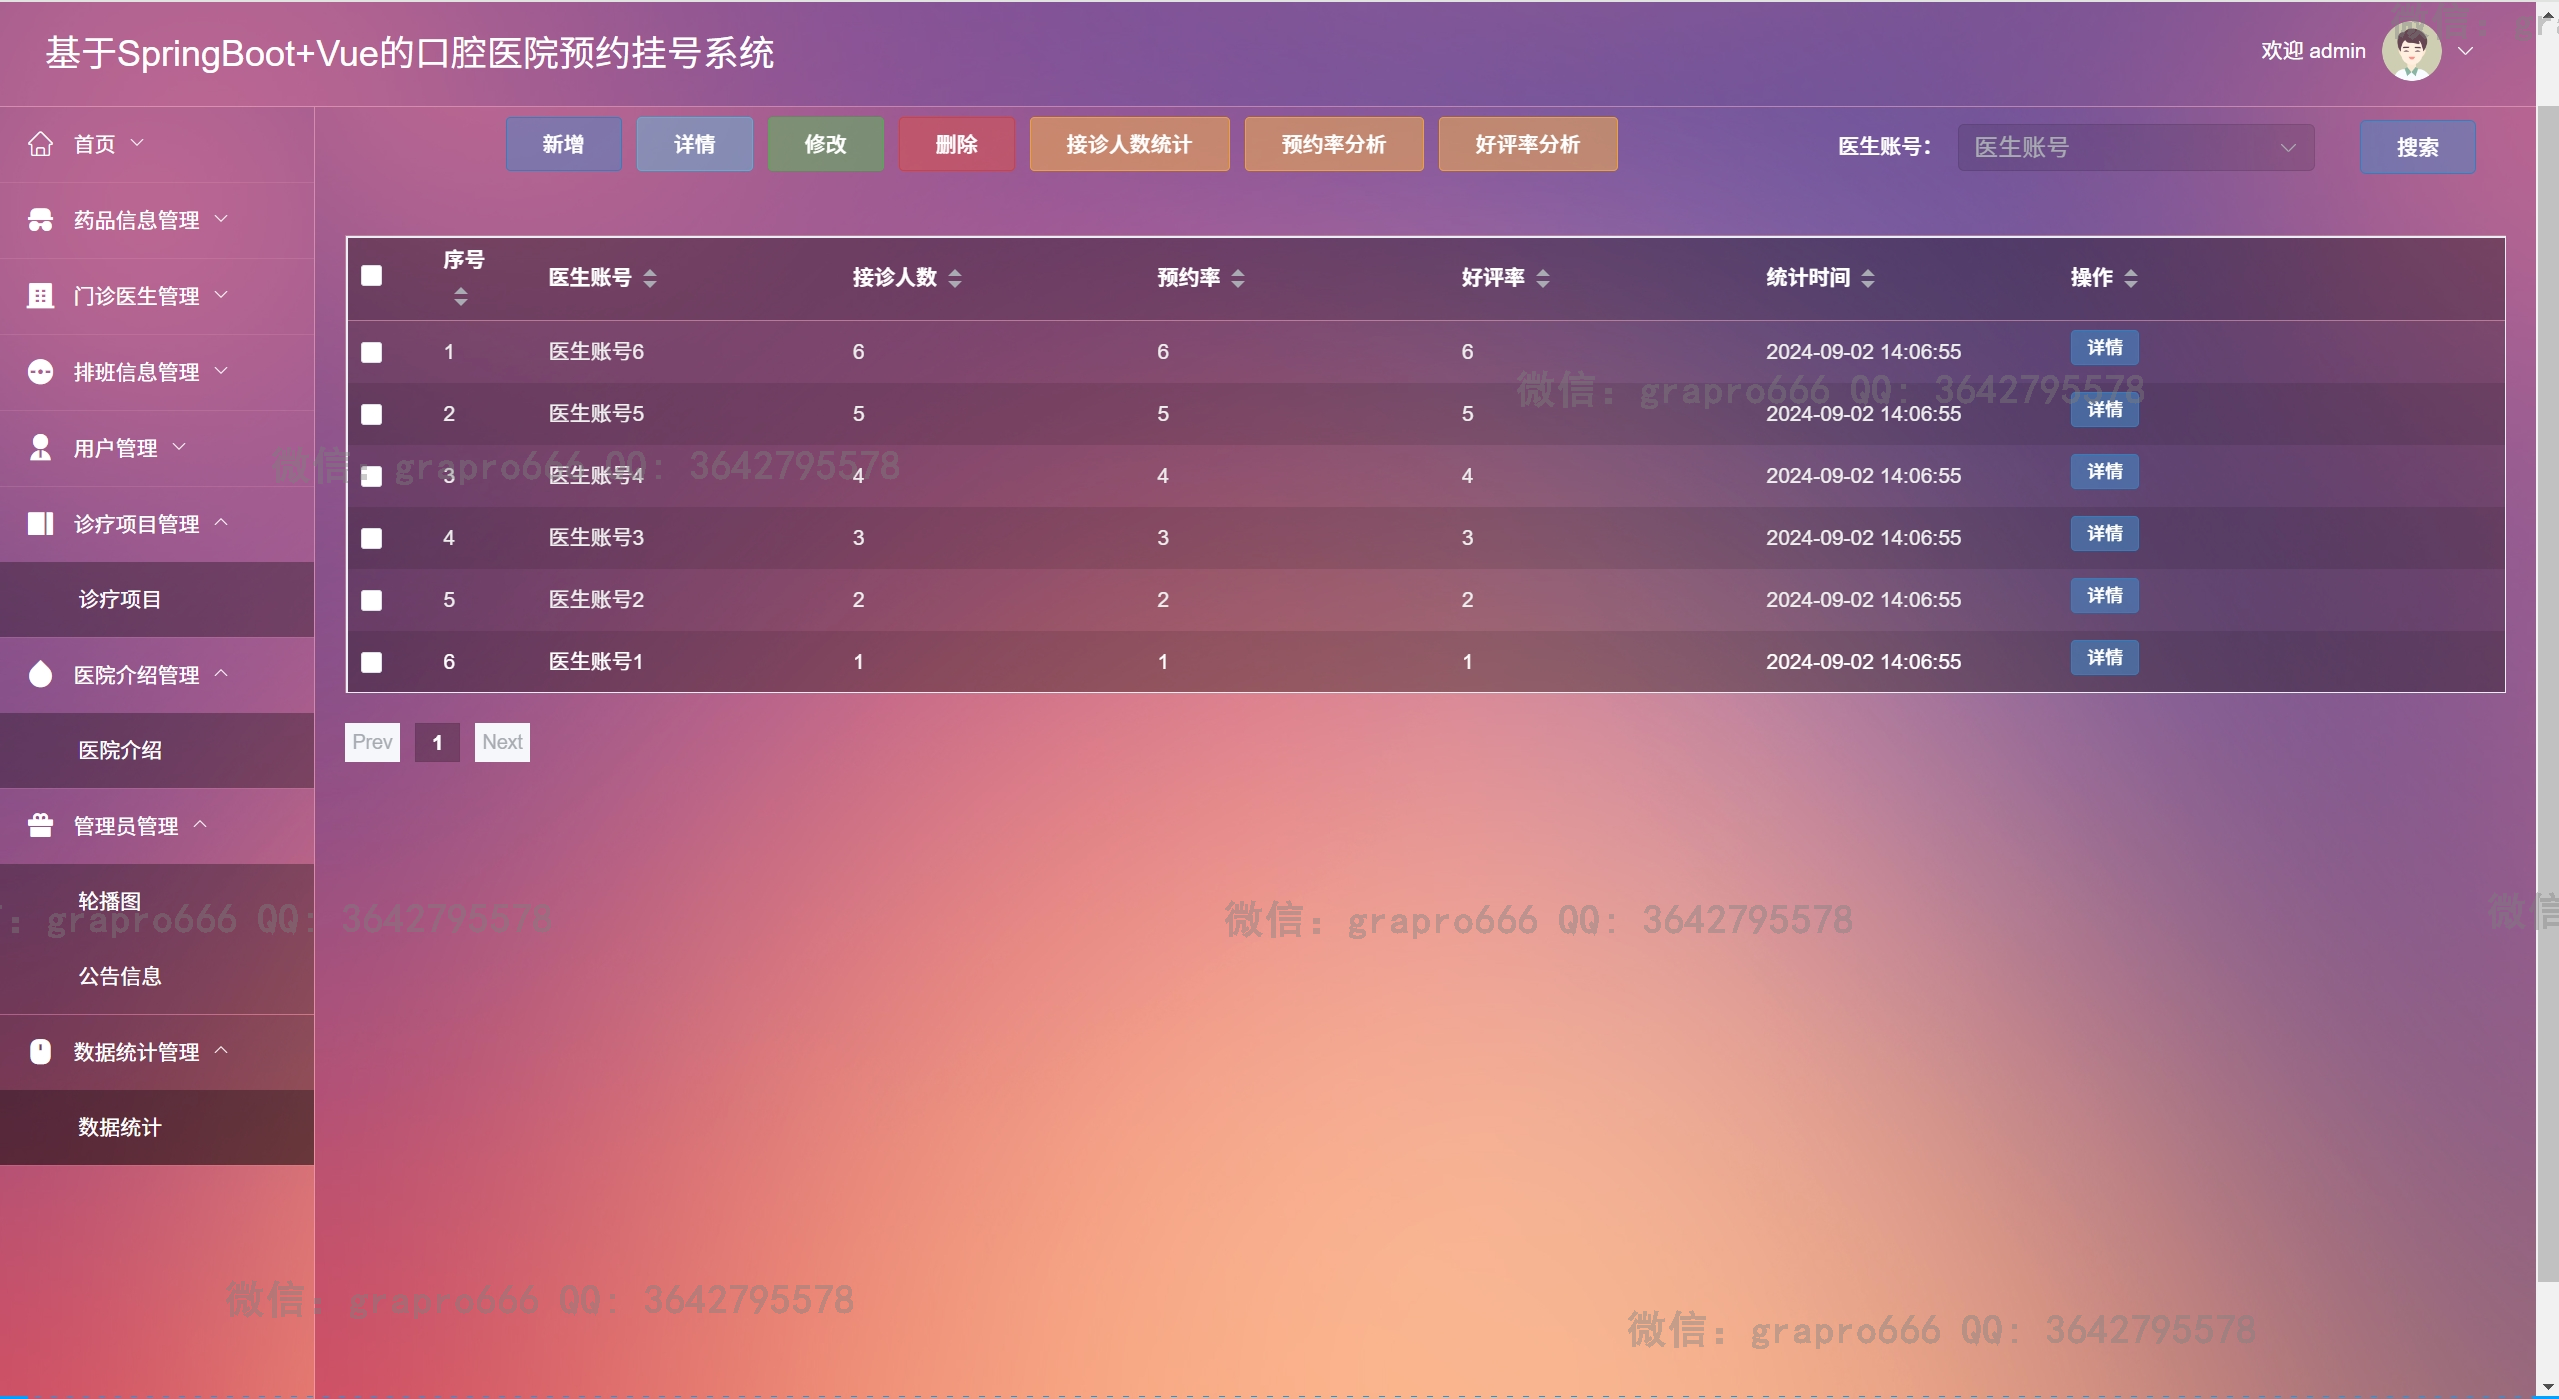The height and width of the screenshot is (1399, 2559).
Task: Click the red 删除 button
Action: [x=956, y=145]
